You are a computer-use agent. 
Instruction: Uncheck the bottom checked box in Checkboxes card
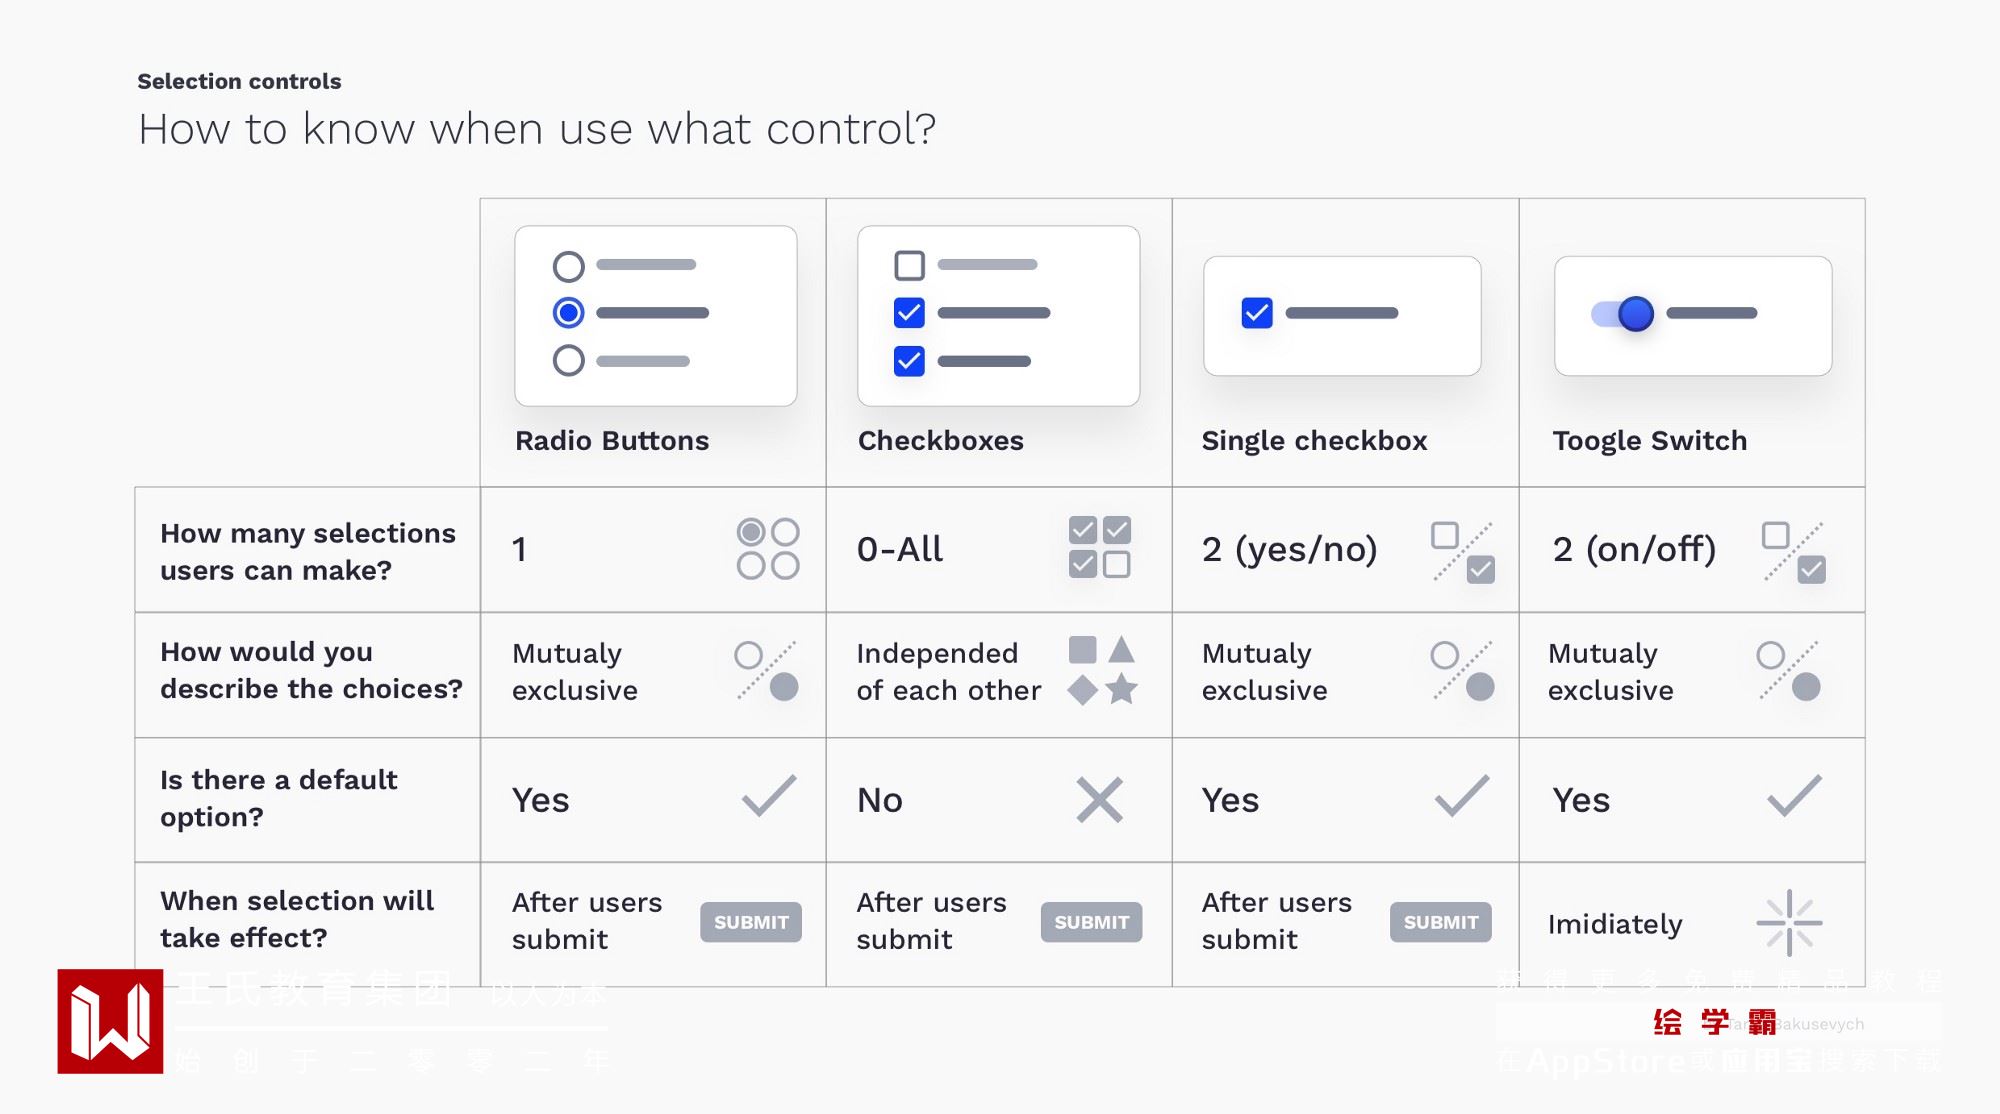(909, 361)
